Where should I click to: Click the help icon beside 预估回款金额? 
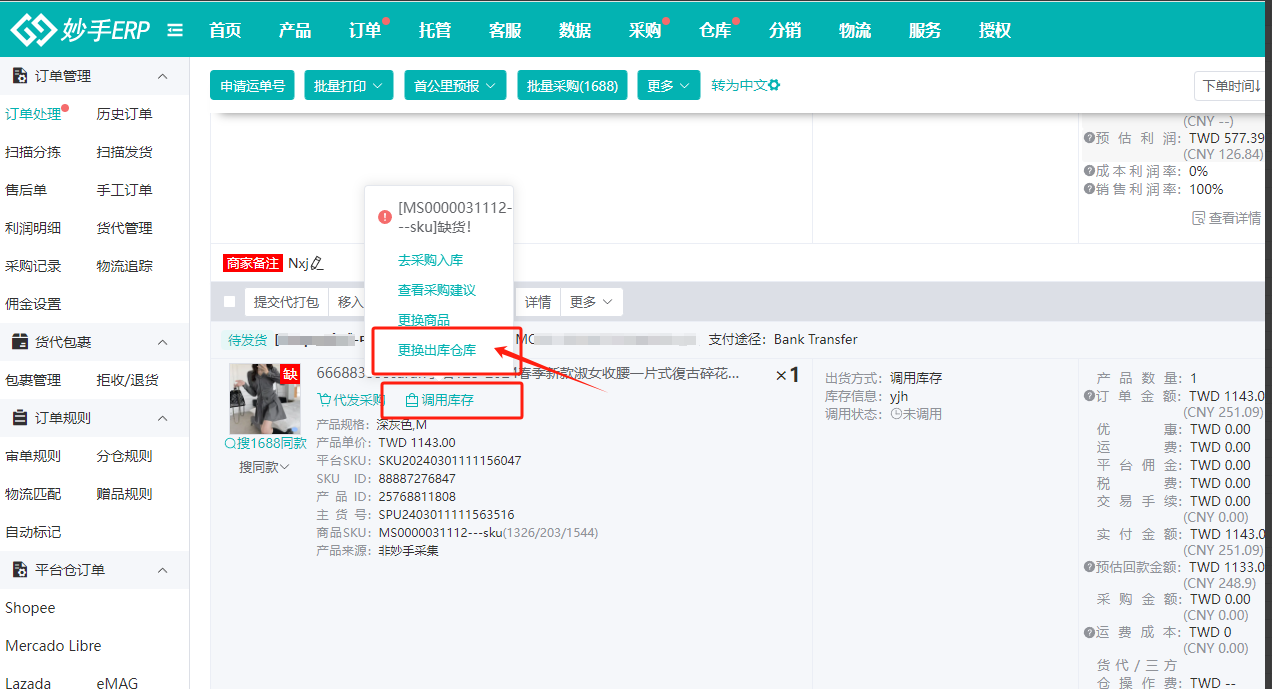point(1089,567)
